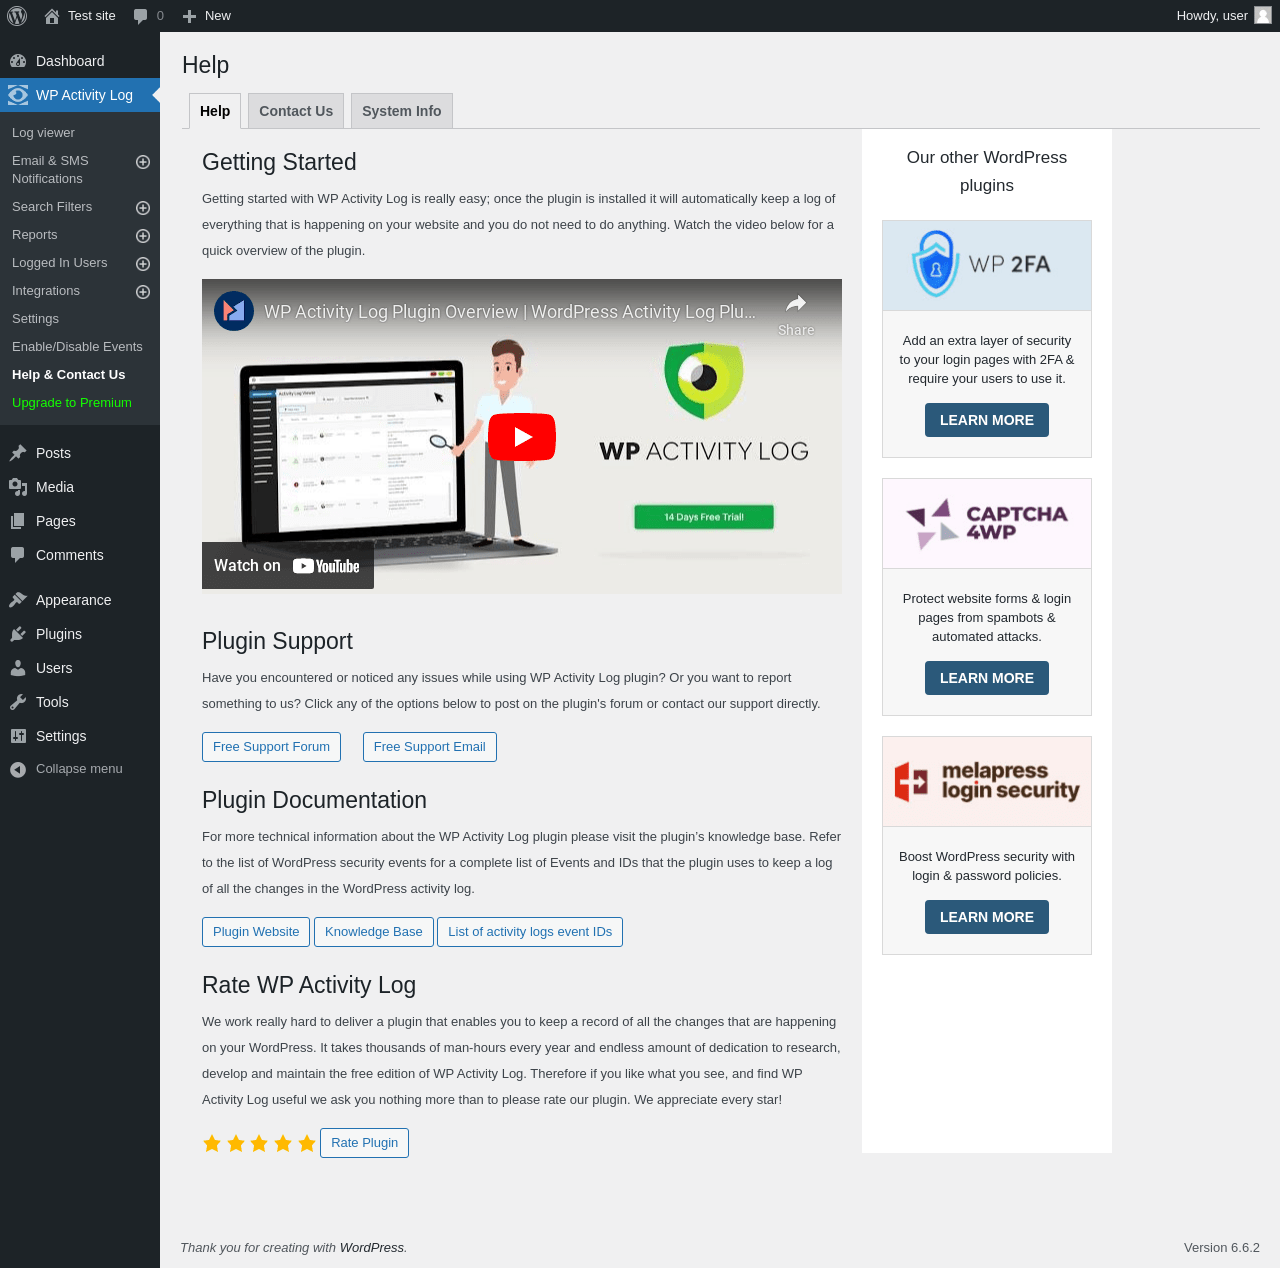Click the Settings sliders icon in sidebar
The width and height of the screenshot is (1280, 1268).
(x=18, y=736)
